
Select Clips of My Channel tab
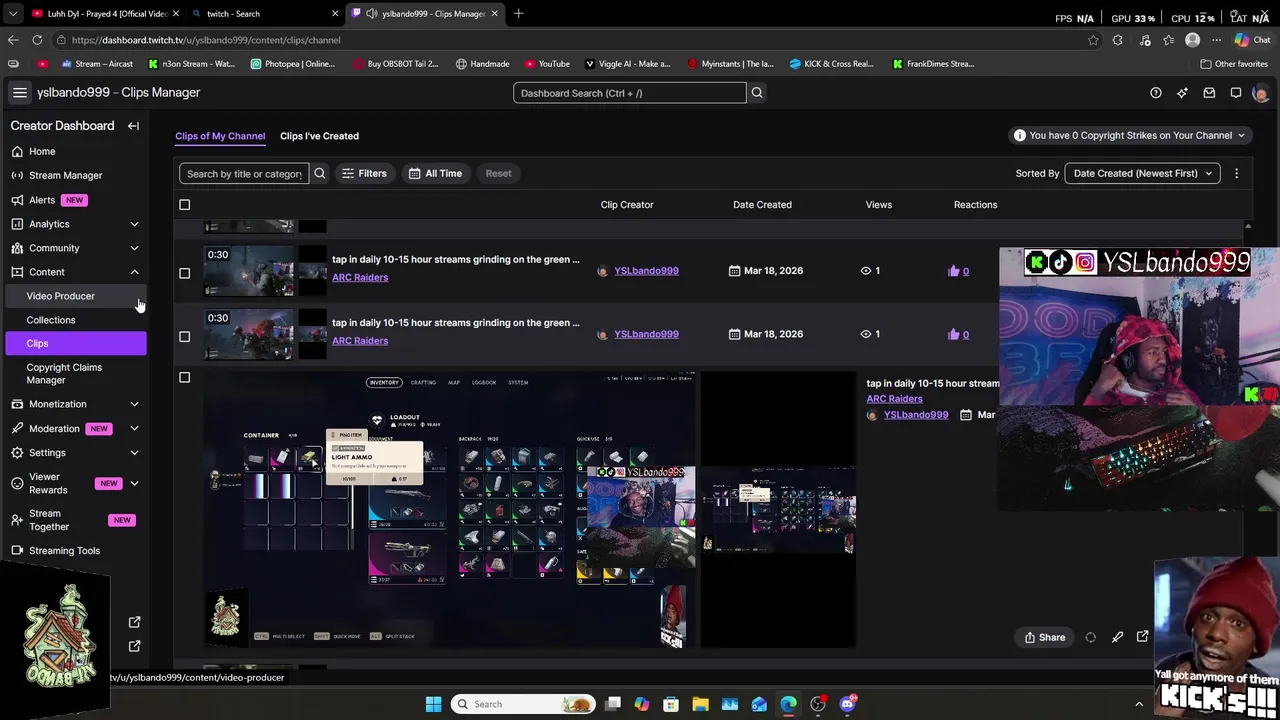(x=220, y=136)
